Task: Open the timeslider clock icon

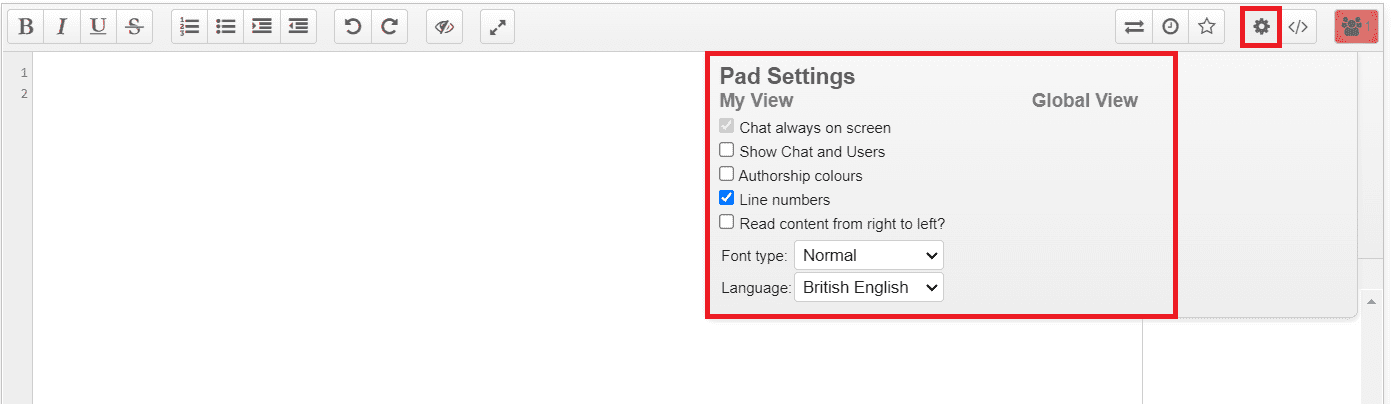Action: pos(1170,27)
